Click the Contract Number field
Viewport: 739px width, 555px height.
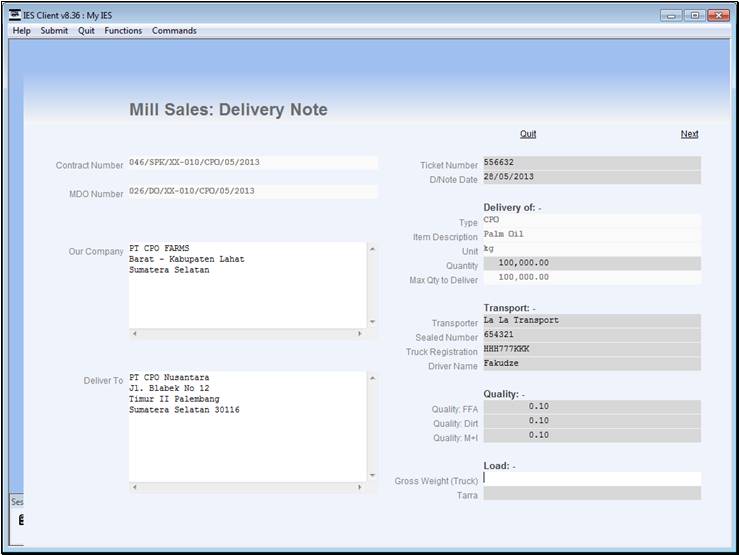click(253, 163)
